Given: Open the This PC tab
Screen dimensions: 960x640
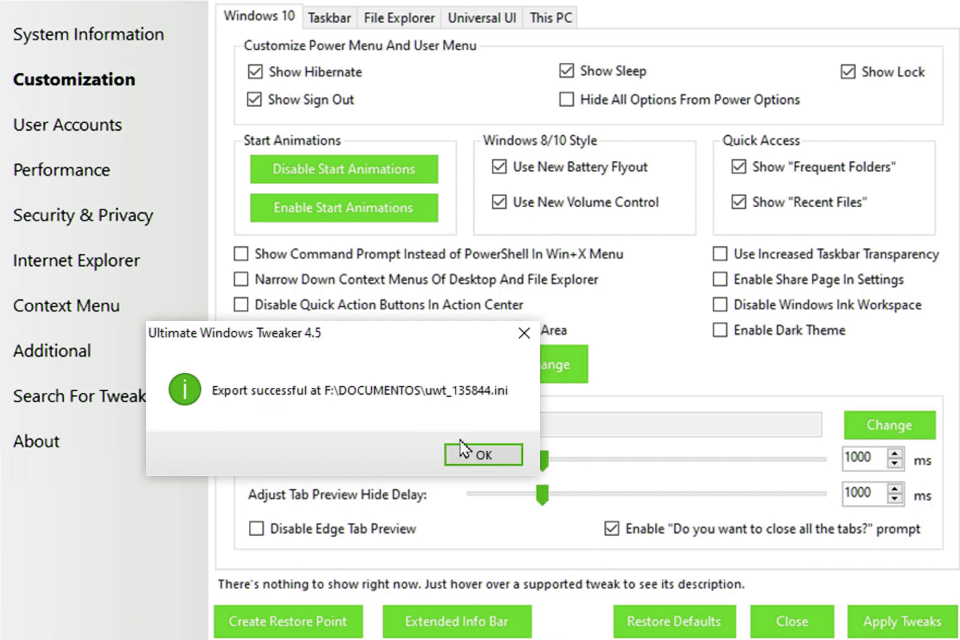Looking at the screenshot, I should pyautogui.click(x=549, y=17).
